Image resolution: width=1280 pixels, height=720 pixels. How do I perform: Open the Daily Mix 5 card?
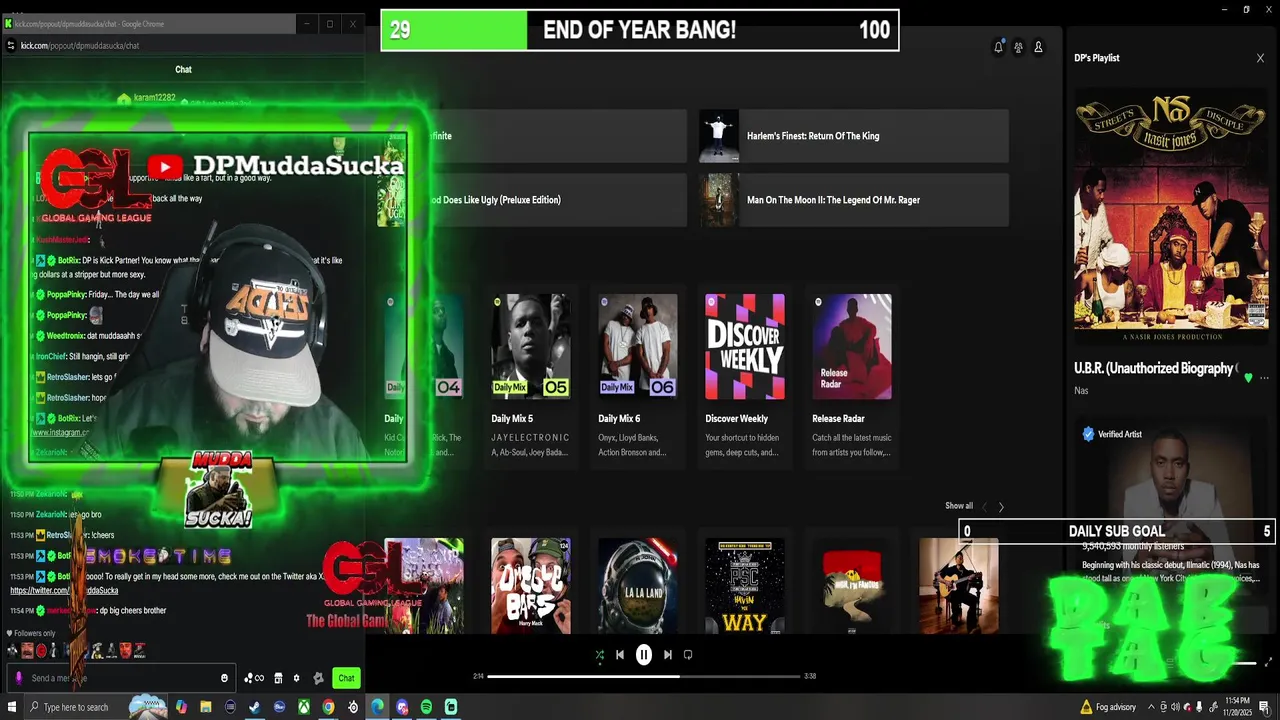(x=531, y=375)
